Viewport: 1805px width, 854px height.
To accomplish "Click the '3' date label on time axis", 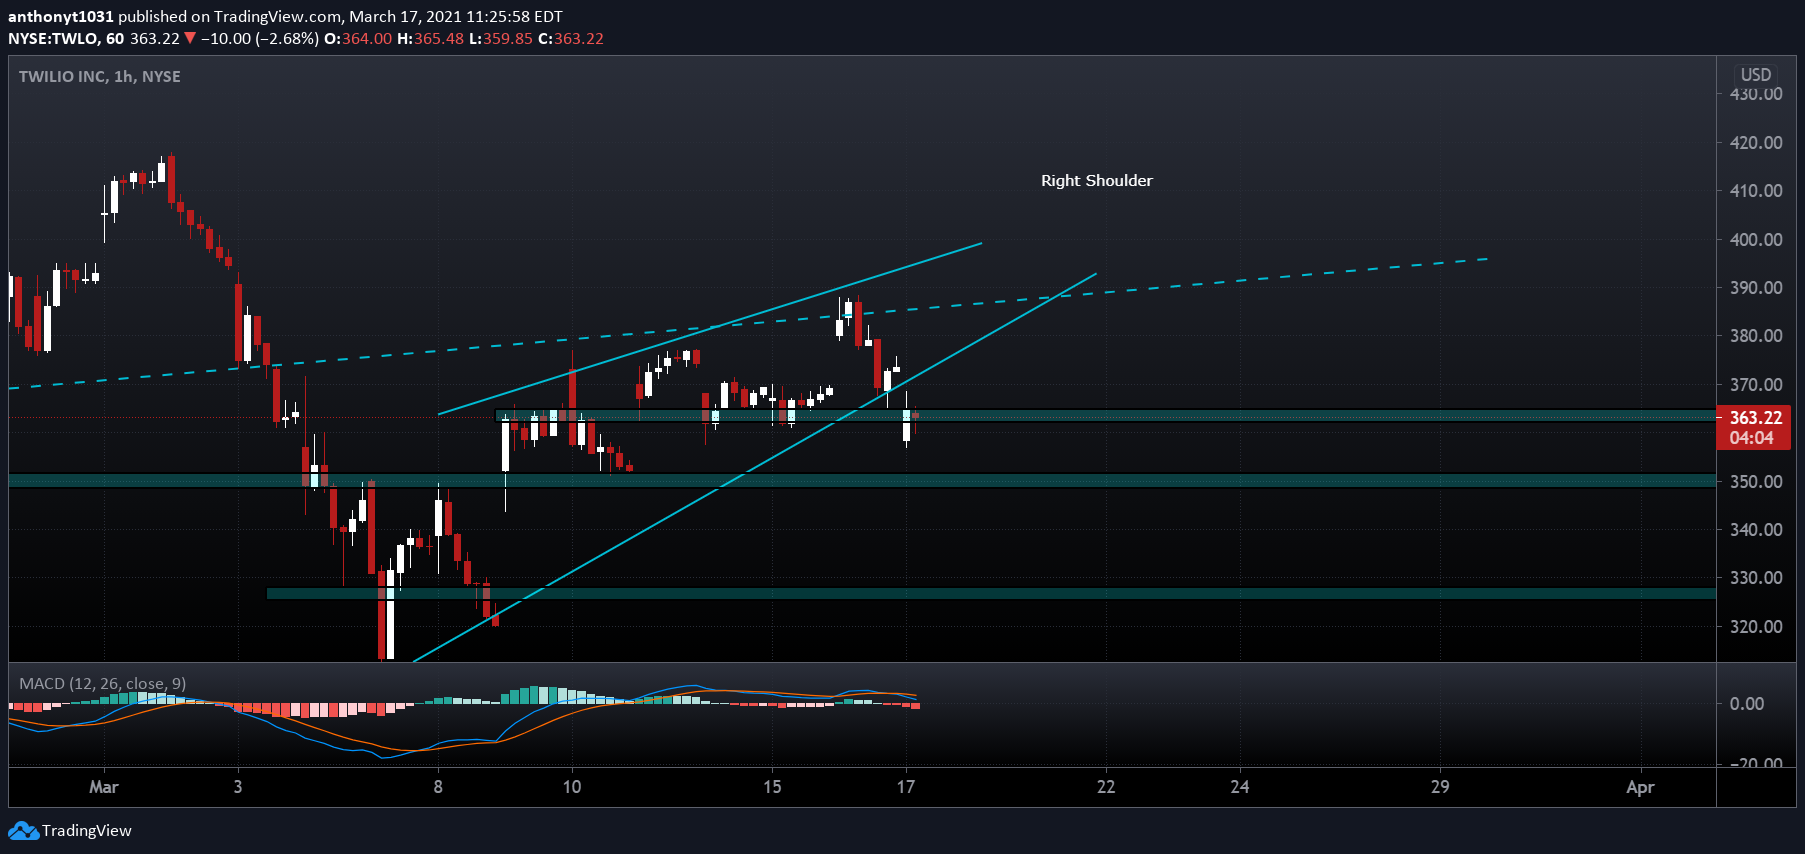I will [238, 787].
